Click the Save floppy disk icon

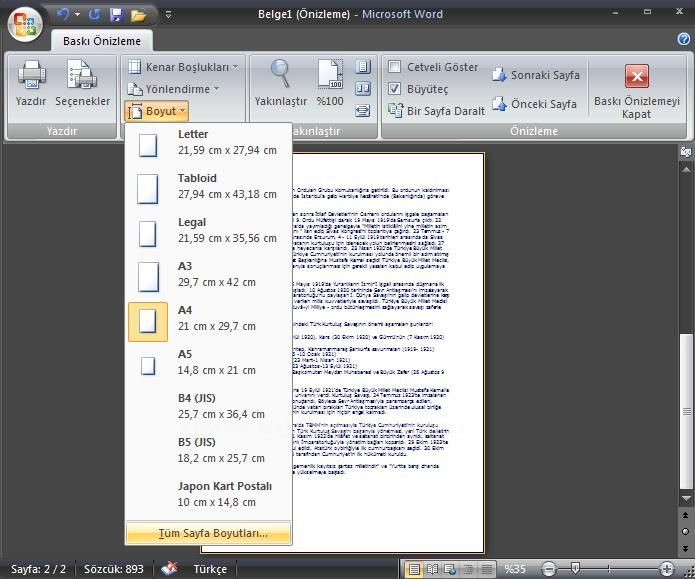click(x=116, y=15)
